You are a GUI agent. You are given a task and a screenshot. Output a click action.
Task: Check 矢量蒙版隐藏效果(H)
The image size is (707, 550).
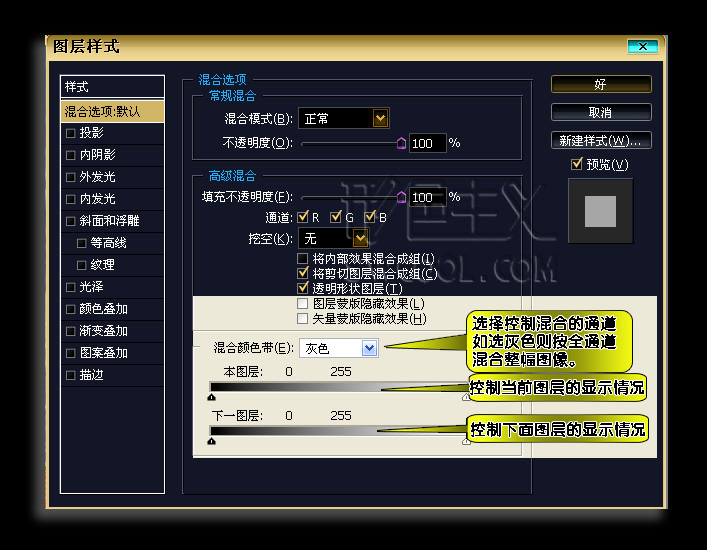[303, 318]
